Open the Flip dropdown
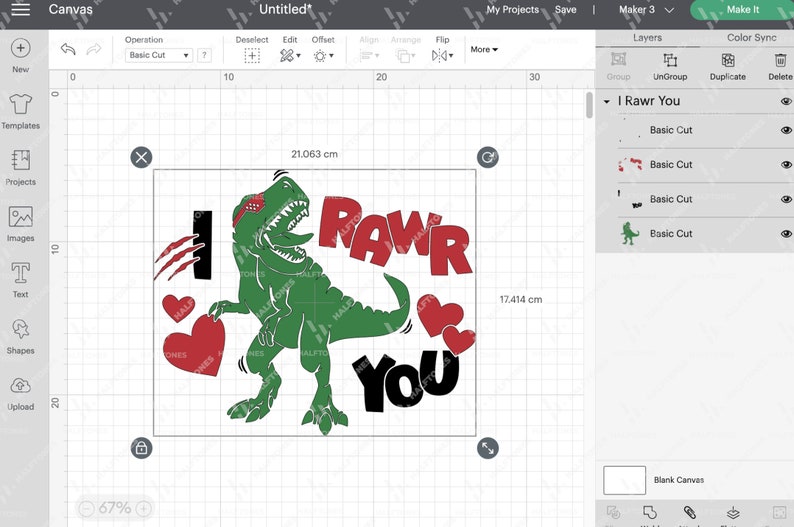Viewport: 794px width, 527px height. coord(442,56)
